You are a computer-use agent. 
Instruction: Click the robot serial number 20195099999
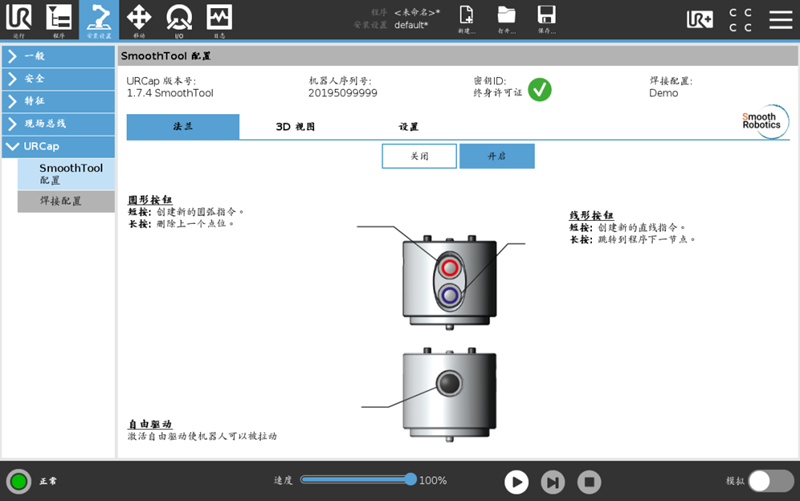tap(343, 93)
